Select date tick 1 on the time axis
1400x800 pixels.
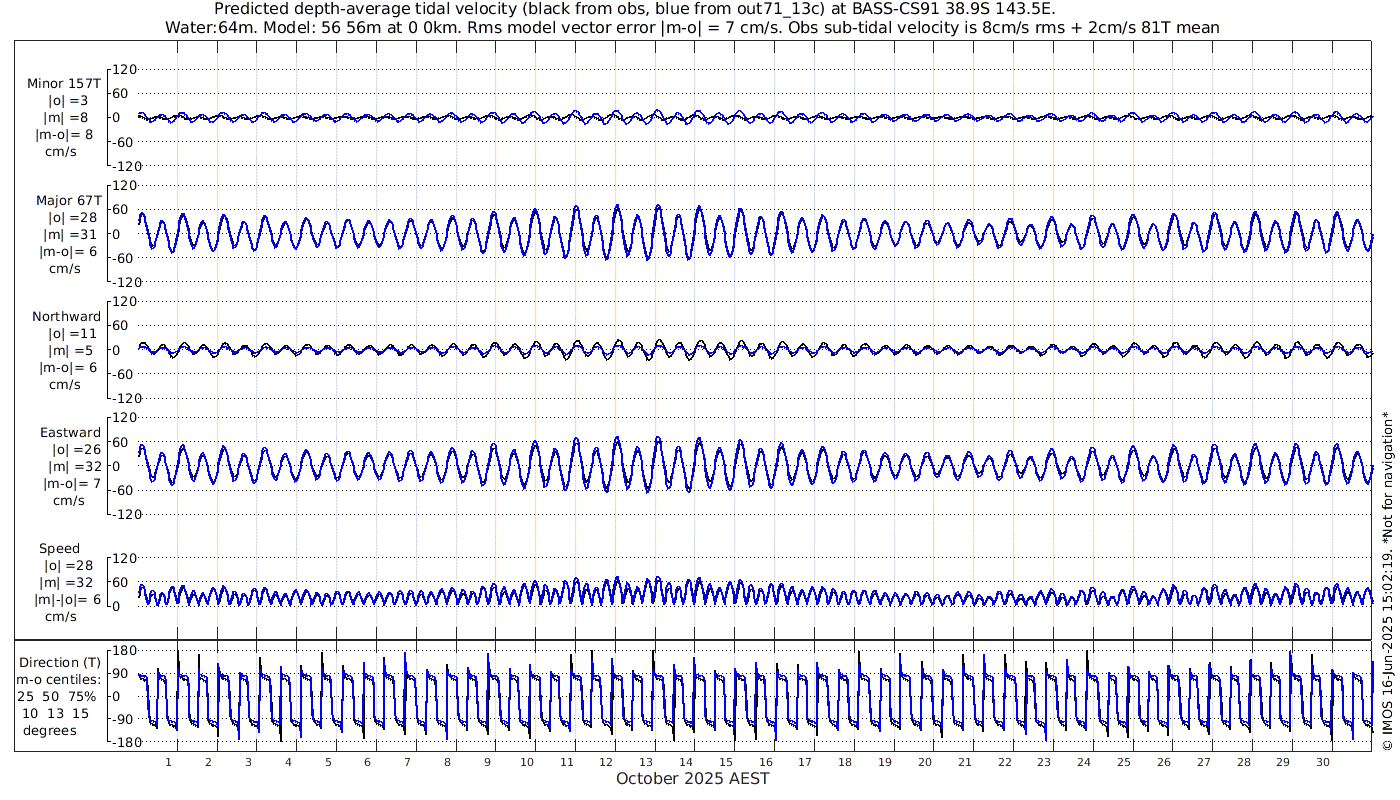169,762
